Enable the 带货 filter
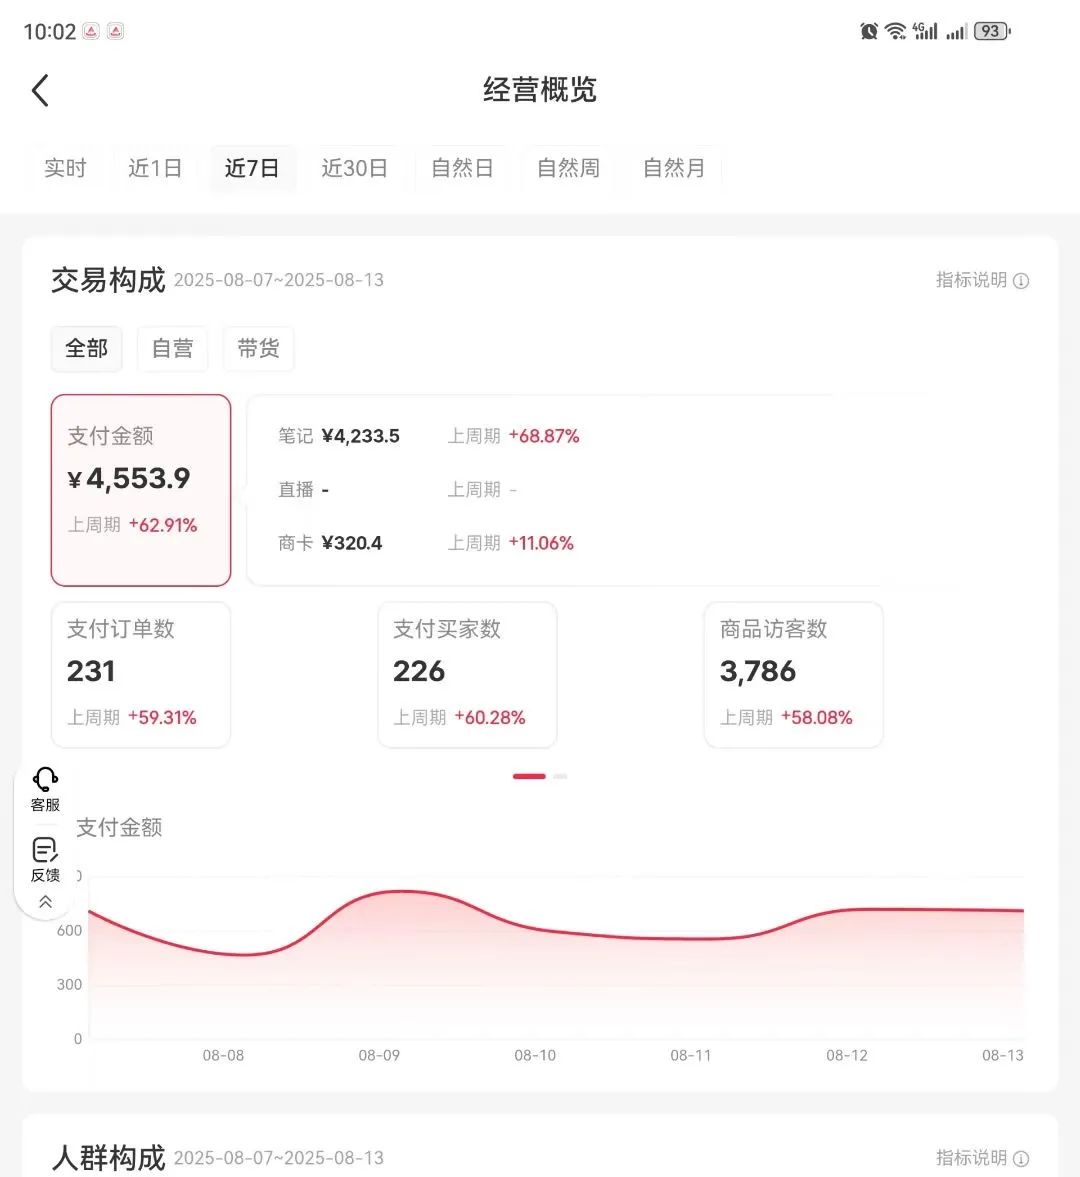 258,348
